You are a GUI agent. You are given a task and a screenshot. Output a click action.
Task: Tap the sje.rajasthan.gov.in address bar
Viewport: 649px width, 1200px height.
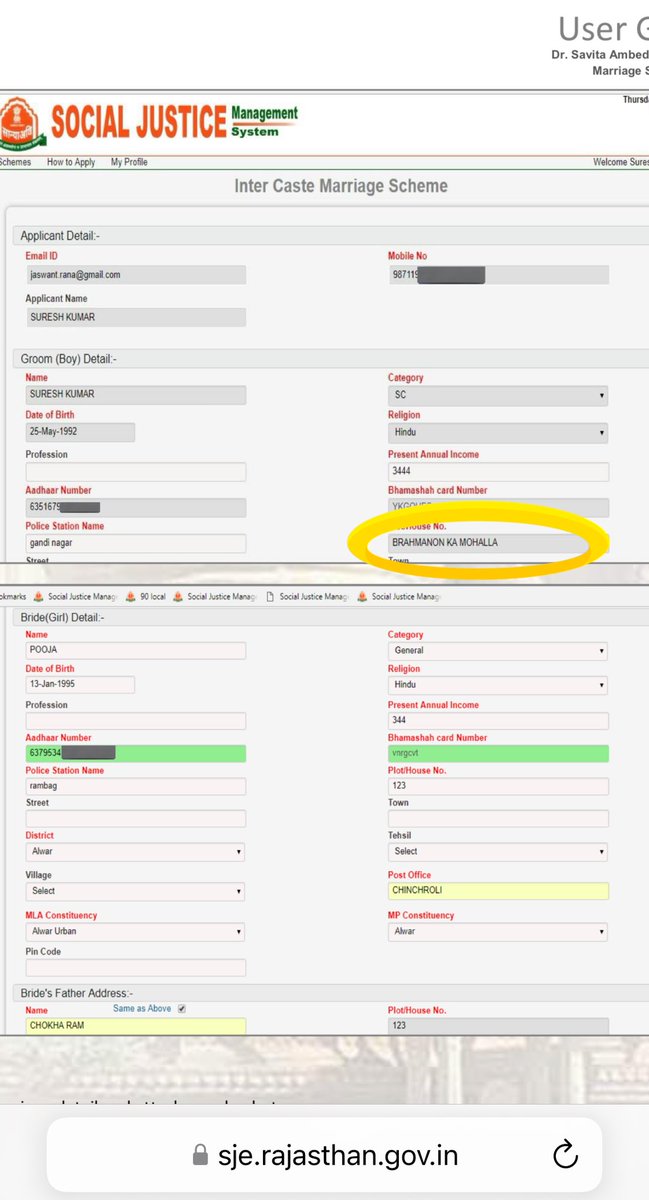[324, 1156]
